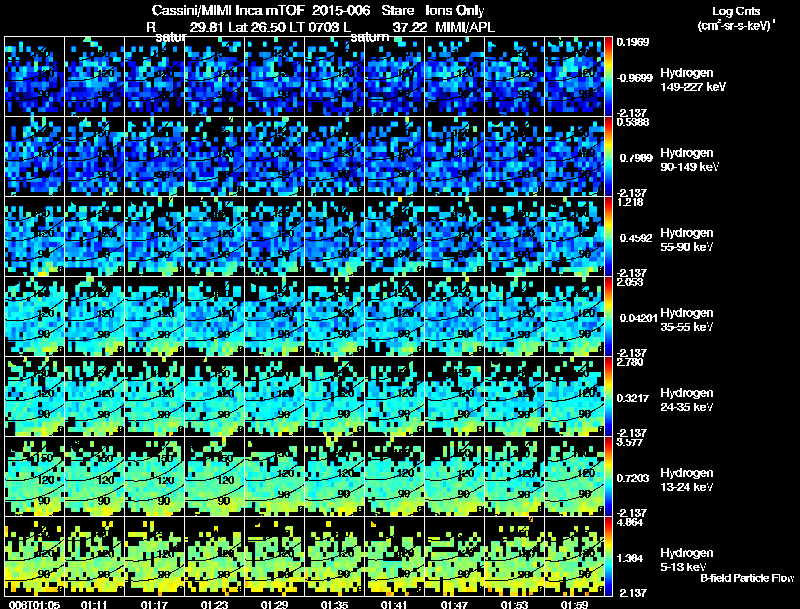Open the 01:35 panel in Hydrogen 5-13 keV row
The width and height of the screenshot is (800, 609).
(x=334, y=556)
